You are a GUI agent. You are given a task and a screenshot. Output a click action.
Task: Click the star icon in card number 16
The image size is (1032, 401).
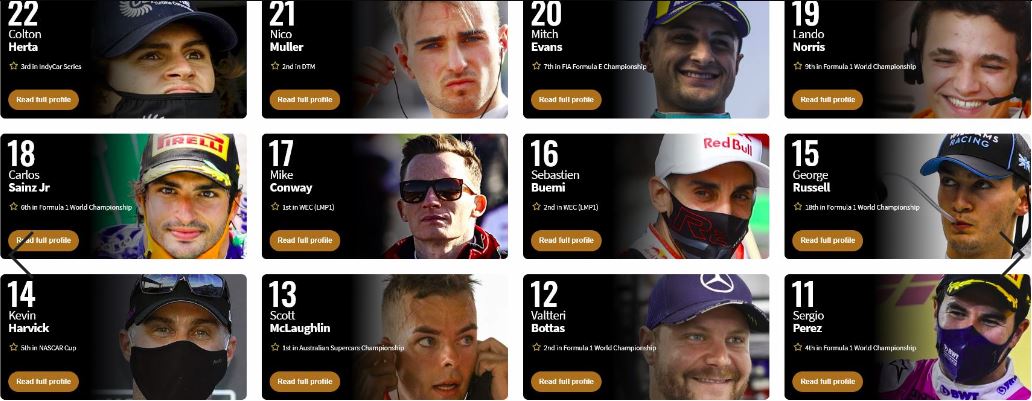click(536, 207)
